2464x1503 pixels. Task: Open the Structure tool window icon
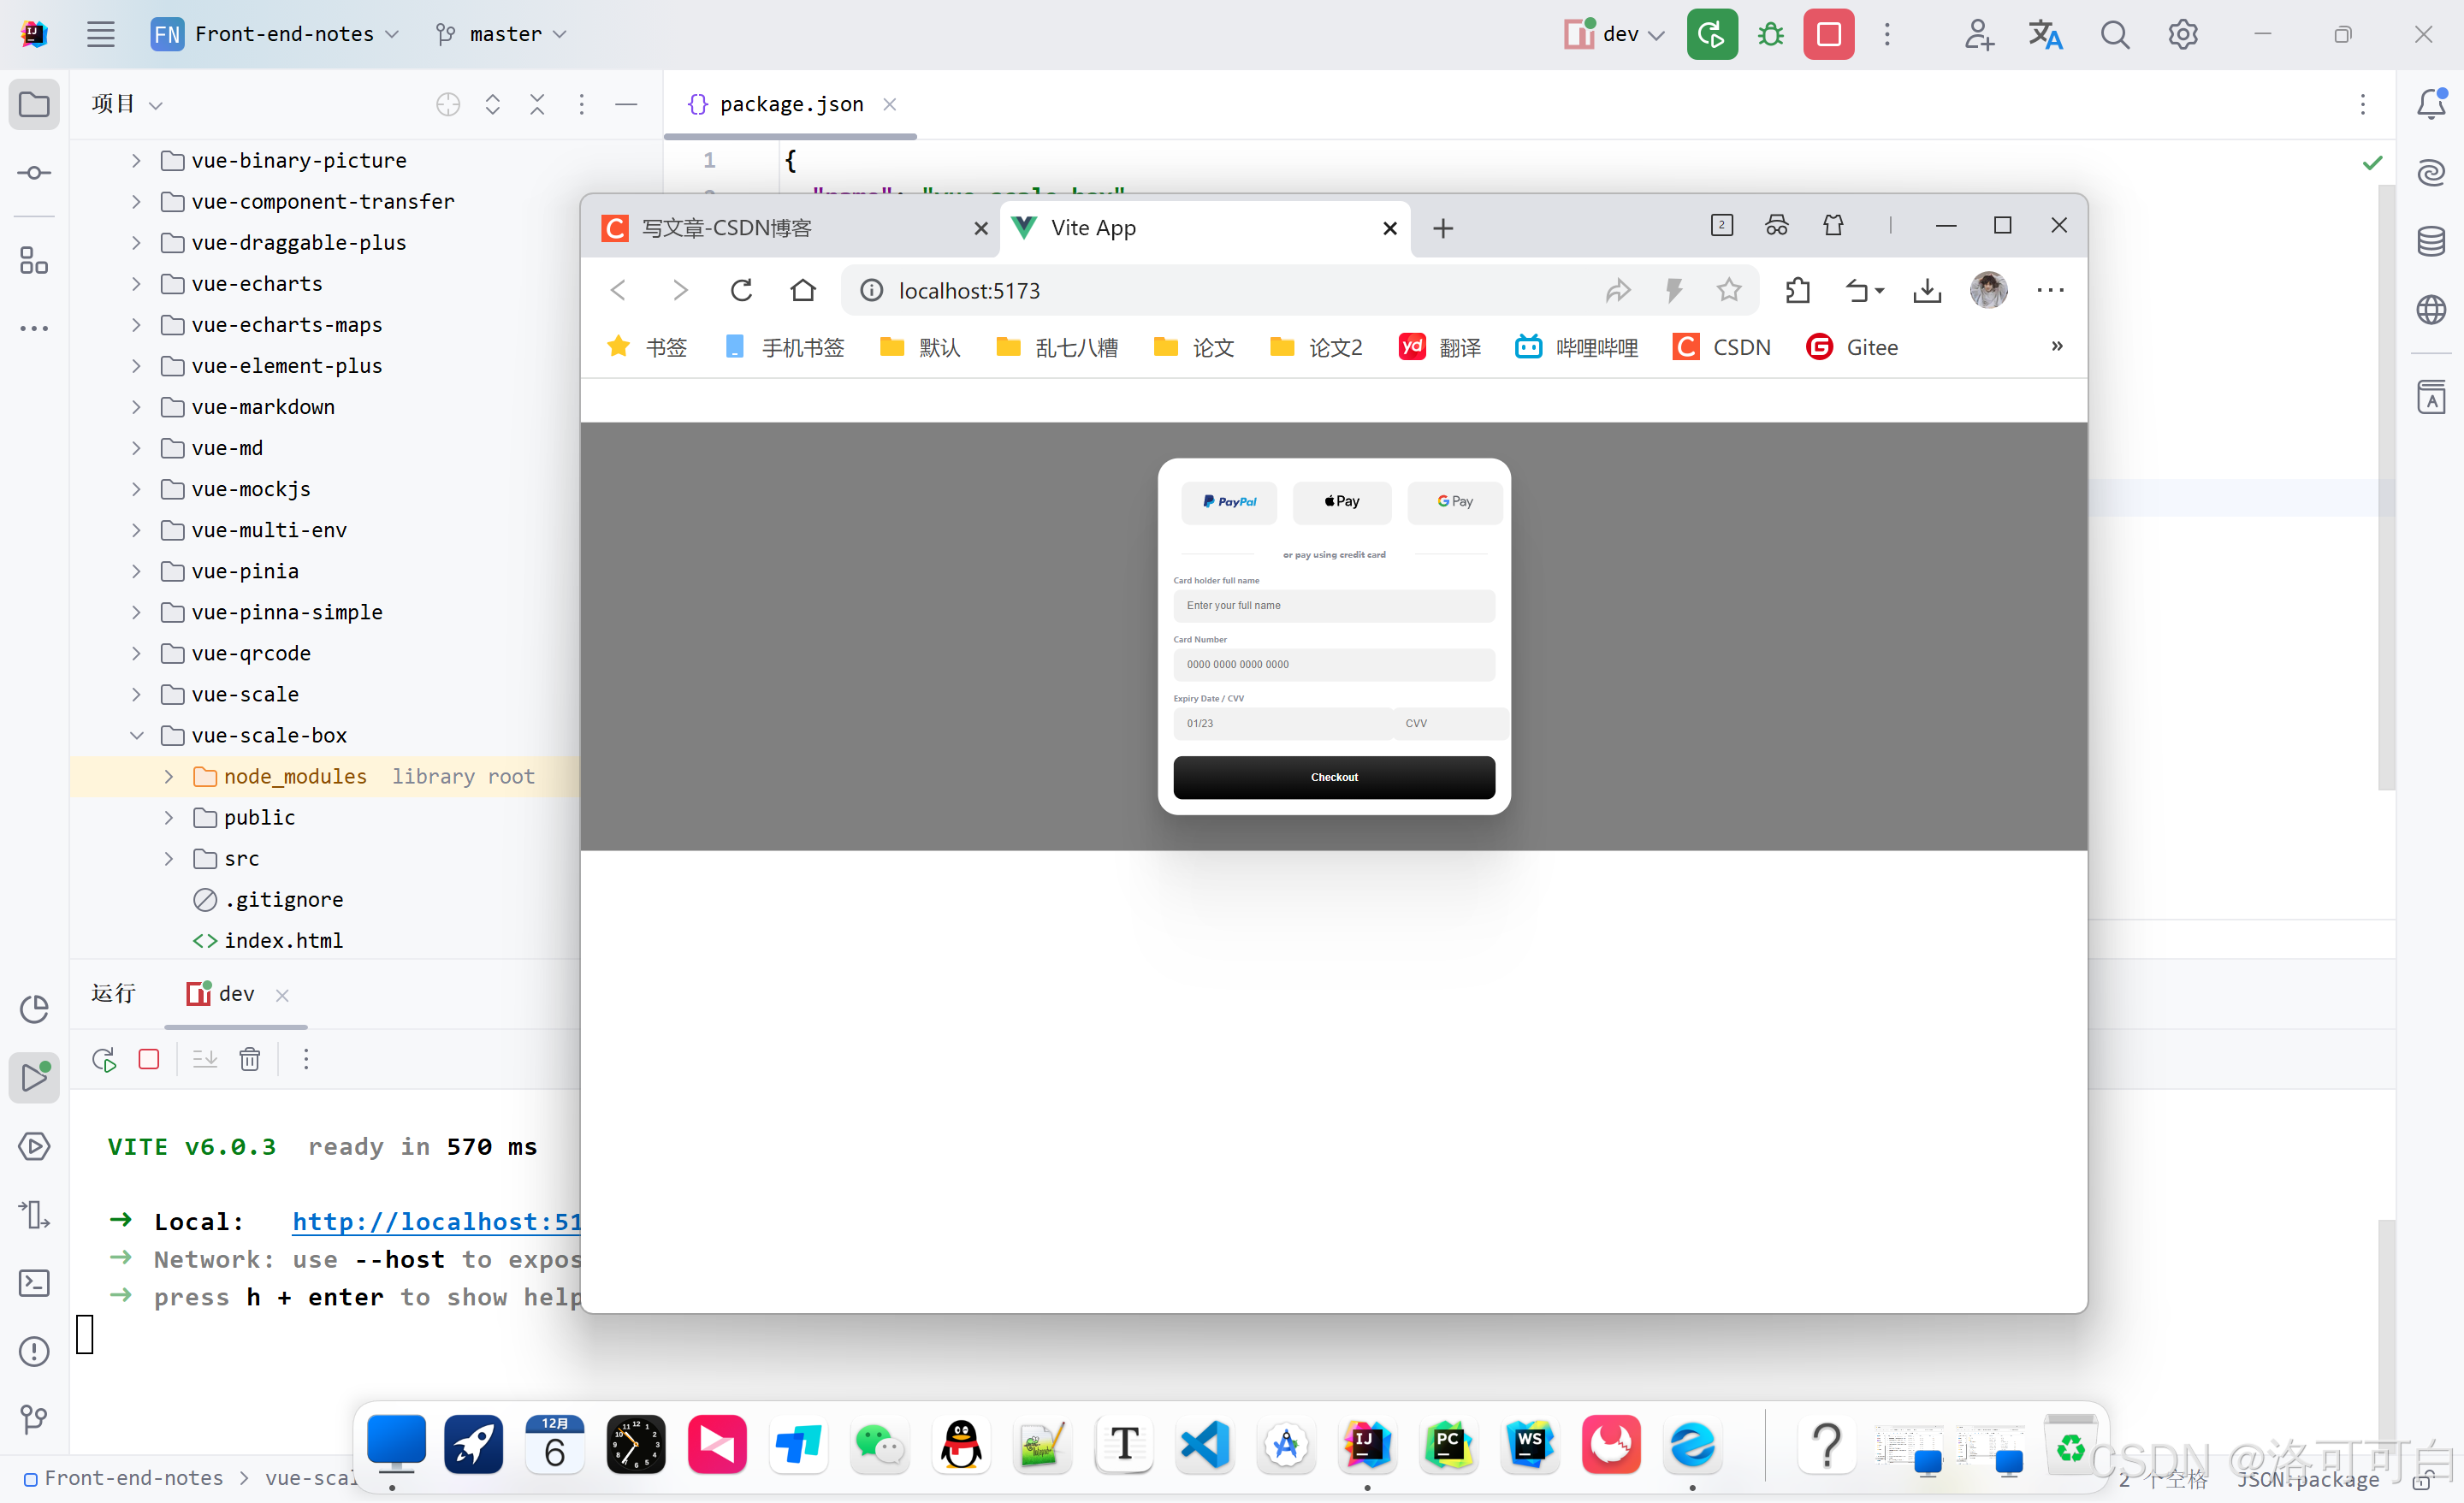pyautogui.click(x=34, y=260)
